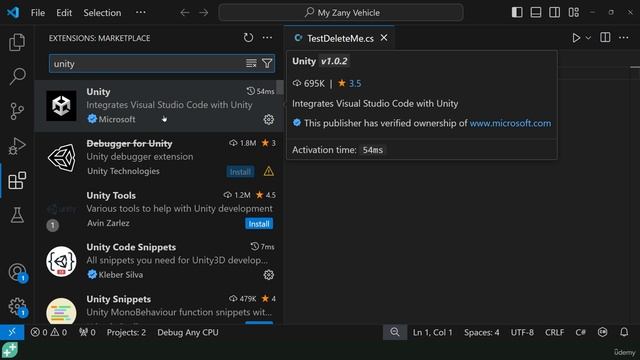Go to line via Ln 1, Col 1
Image resolution: width=640 pixels, height=360 pixels.
[433, 333]
